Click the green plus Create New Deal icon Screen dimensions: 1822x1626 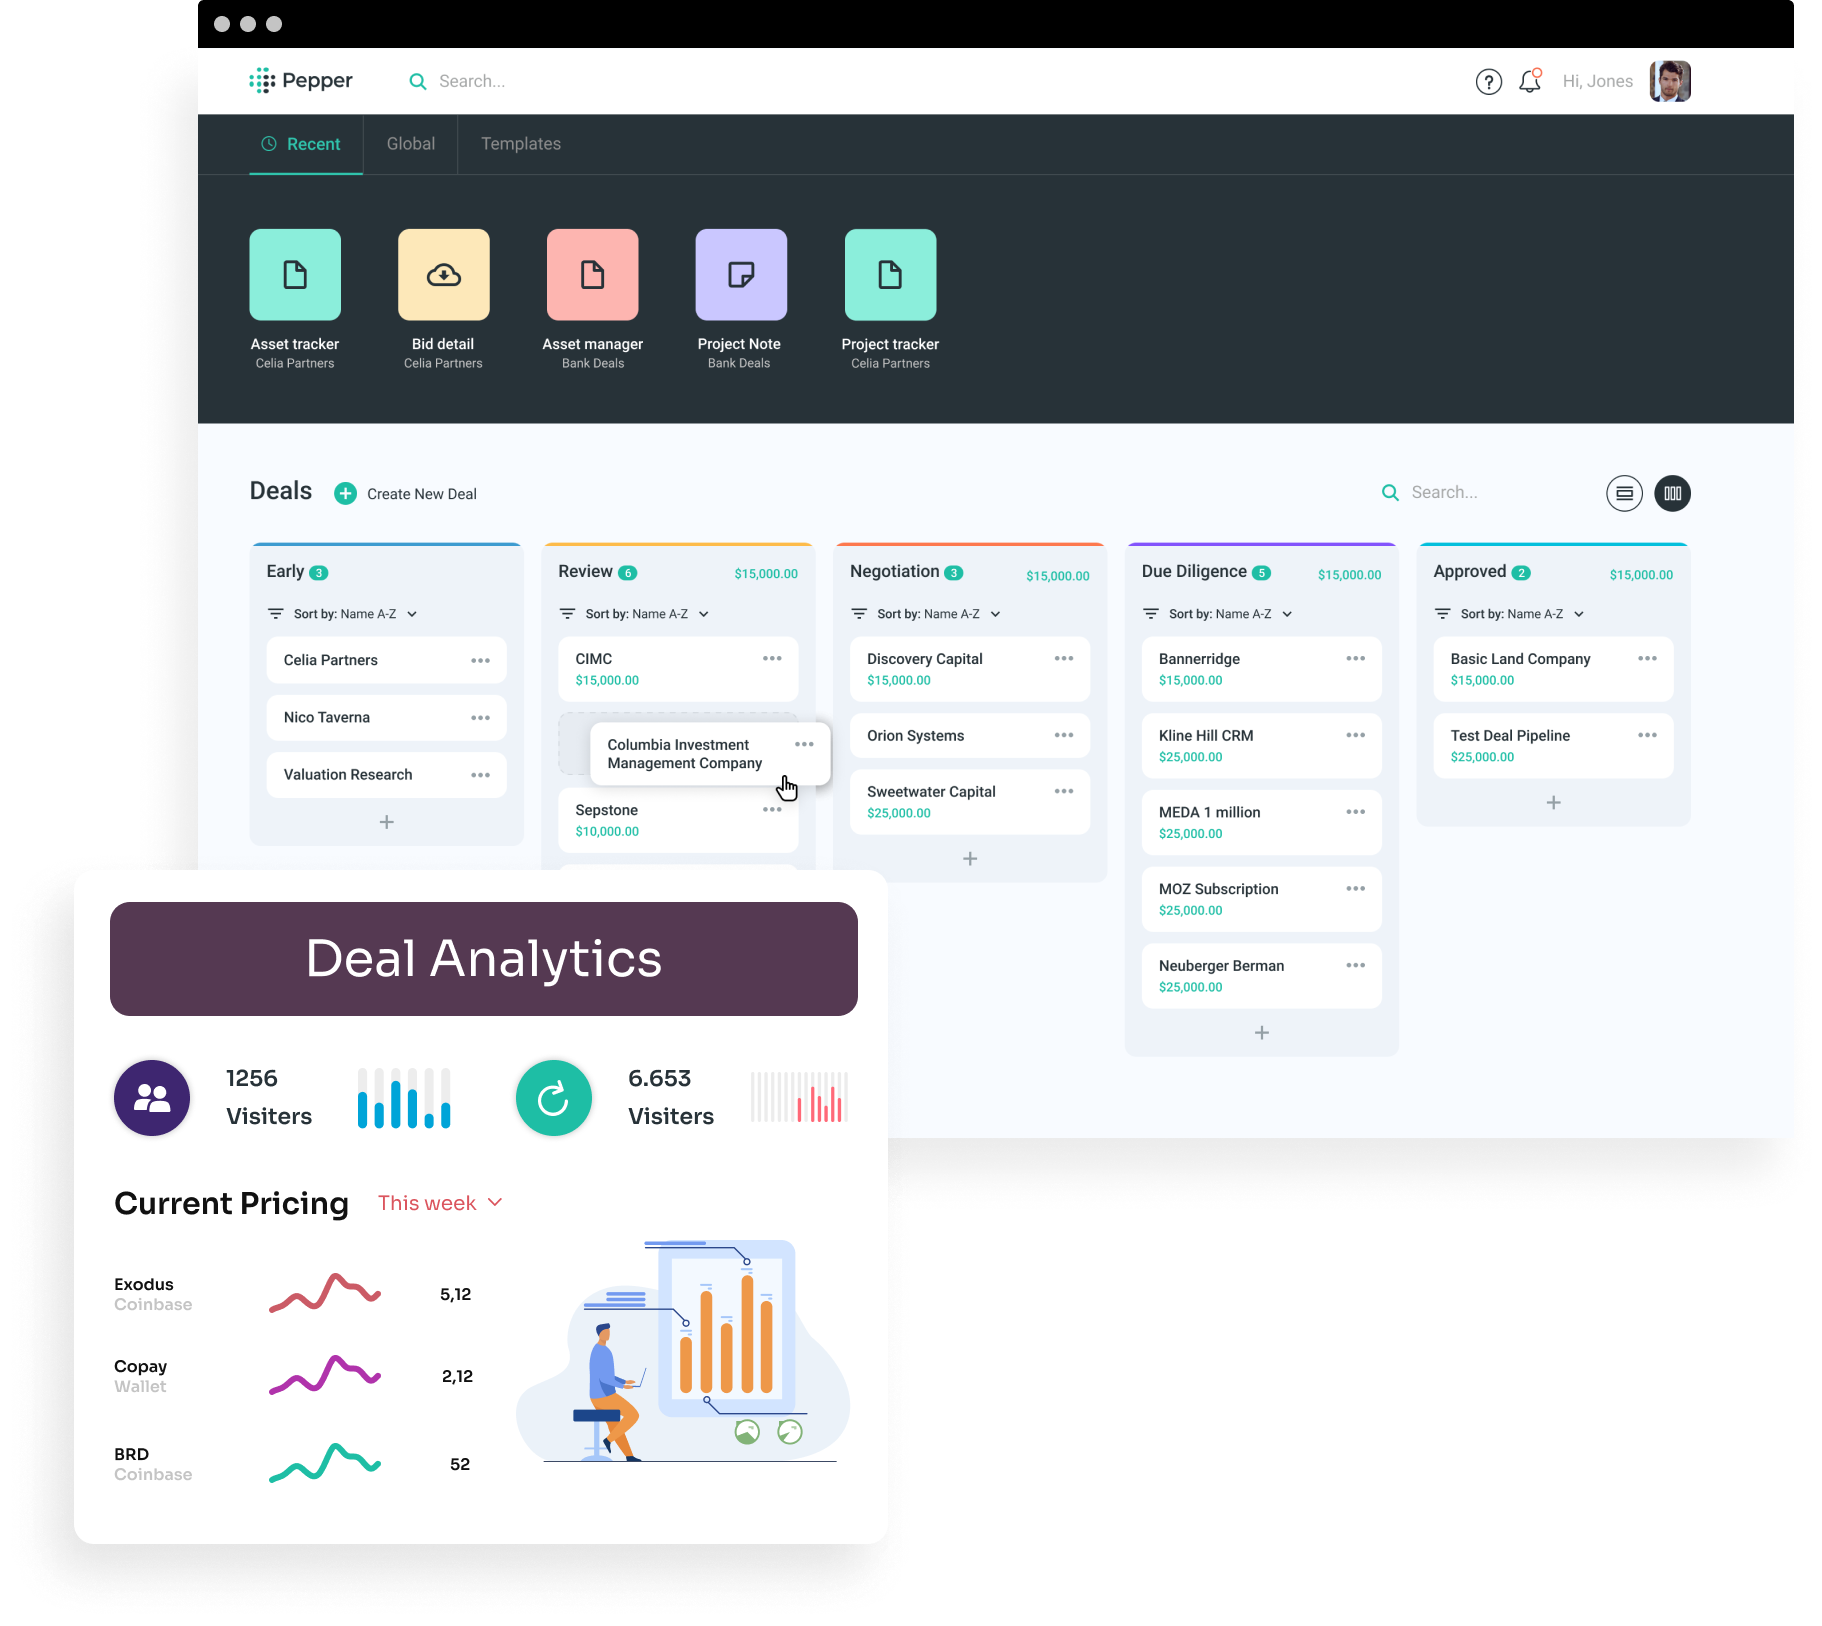(345, 494)
